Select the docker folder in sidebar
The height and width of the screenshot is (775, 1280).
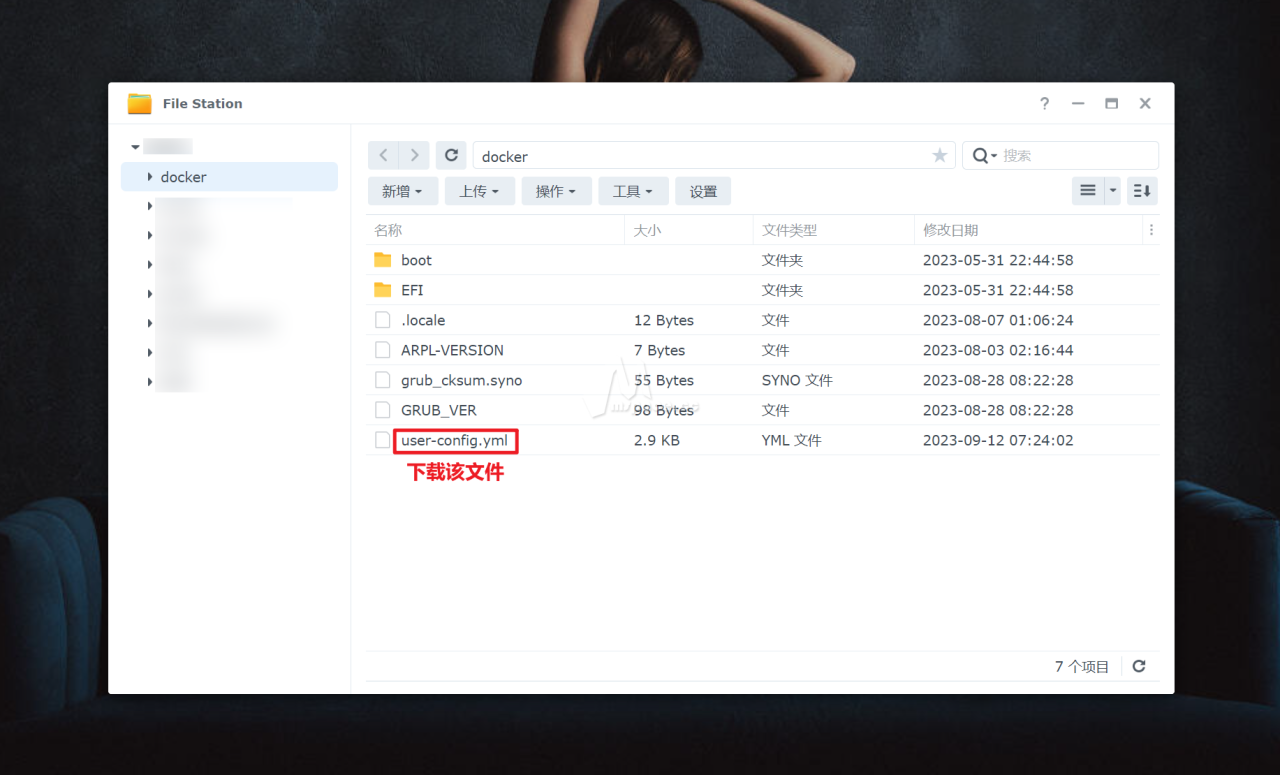pyautogui.click(x=229, y=177)
